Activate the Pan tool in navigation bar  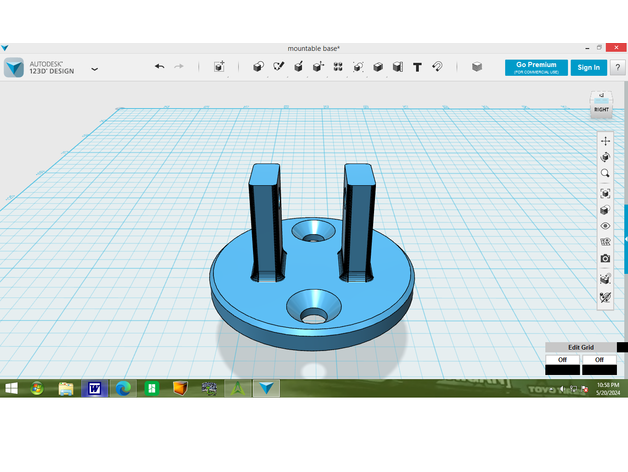pos(605,141)
